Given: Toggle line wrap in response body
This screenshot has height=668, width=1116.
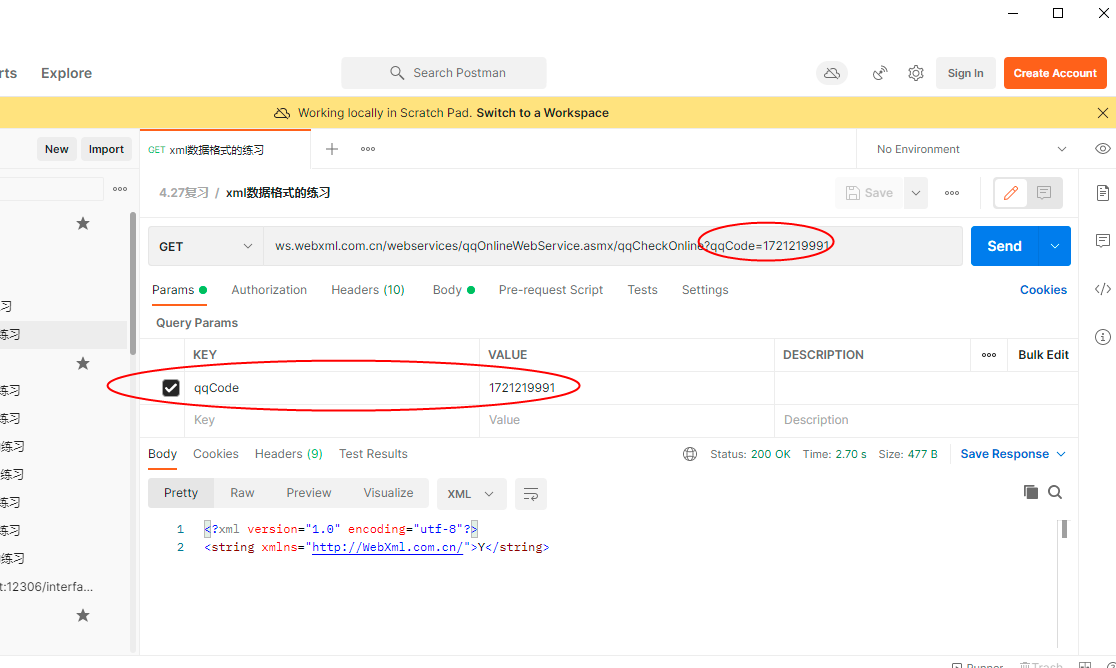Looking at the screenshot, I should [x=530, y=494].
